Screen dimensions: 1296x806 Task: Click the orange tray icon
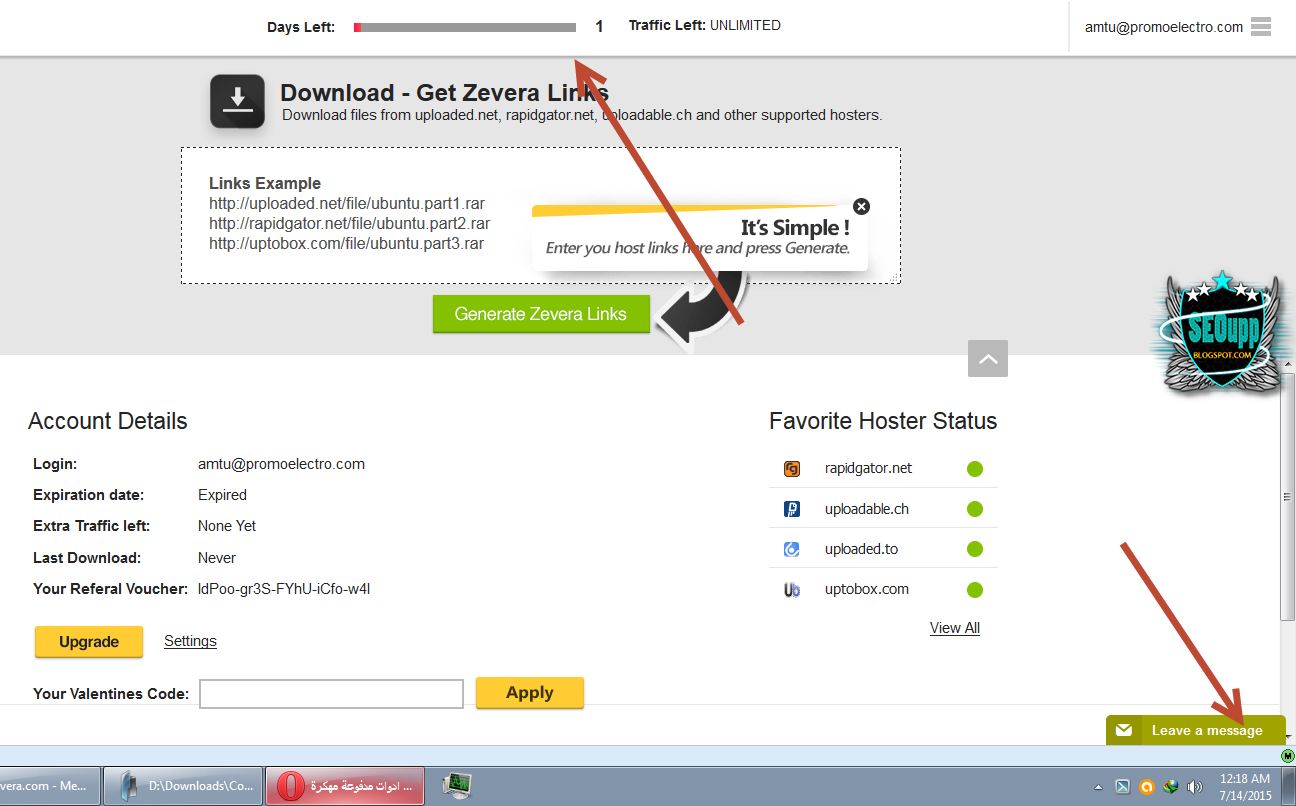[x=1147, y=787]
